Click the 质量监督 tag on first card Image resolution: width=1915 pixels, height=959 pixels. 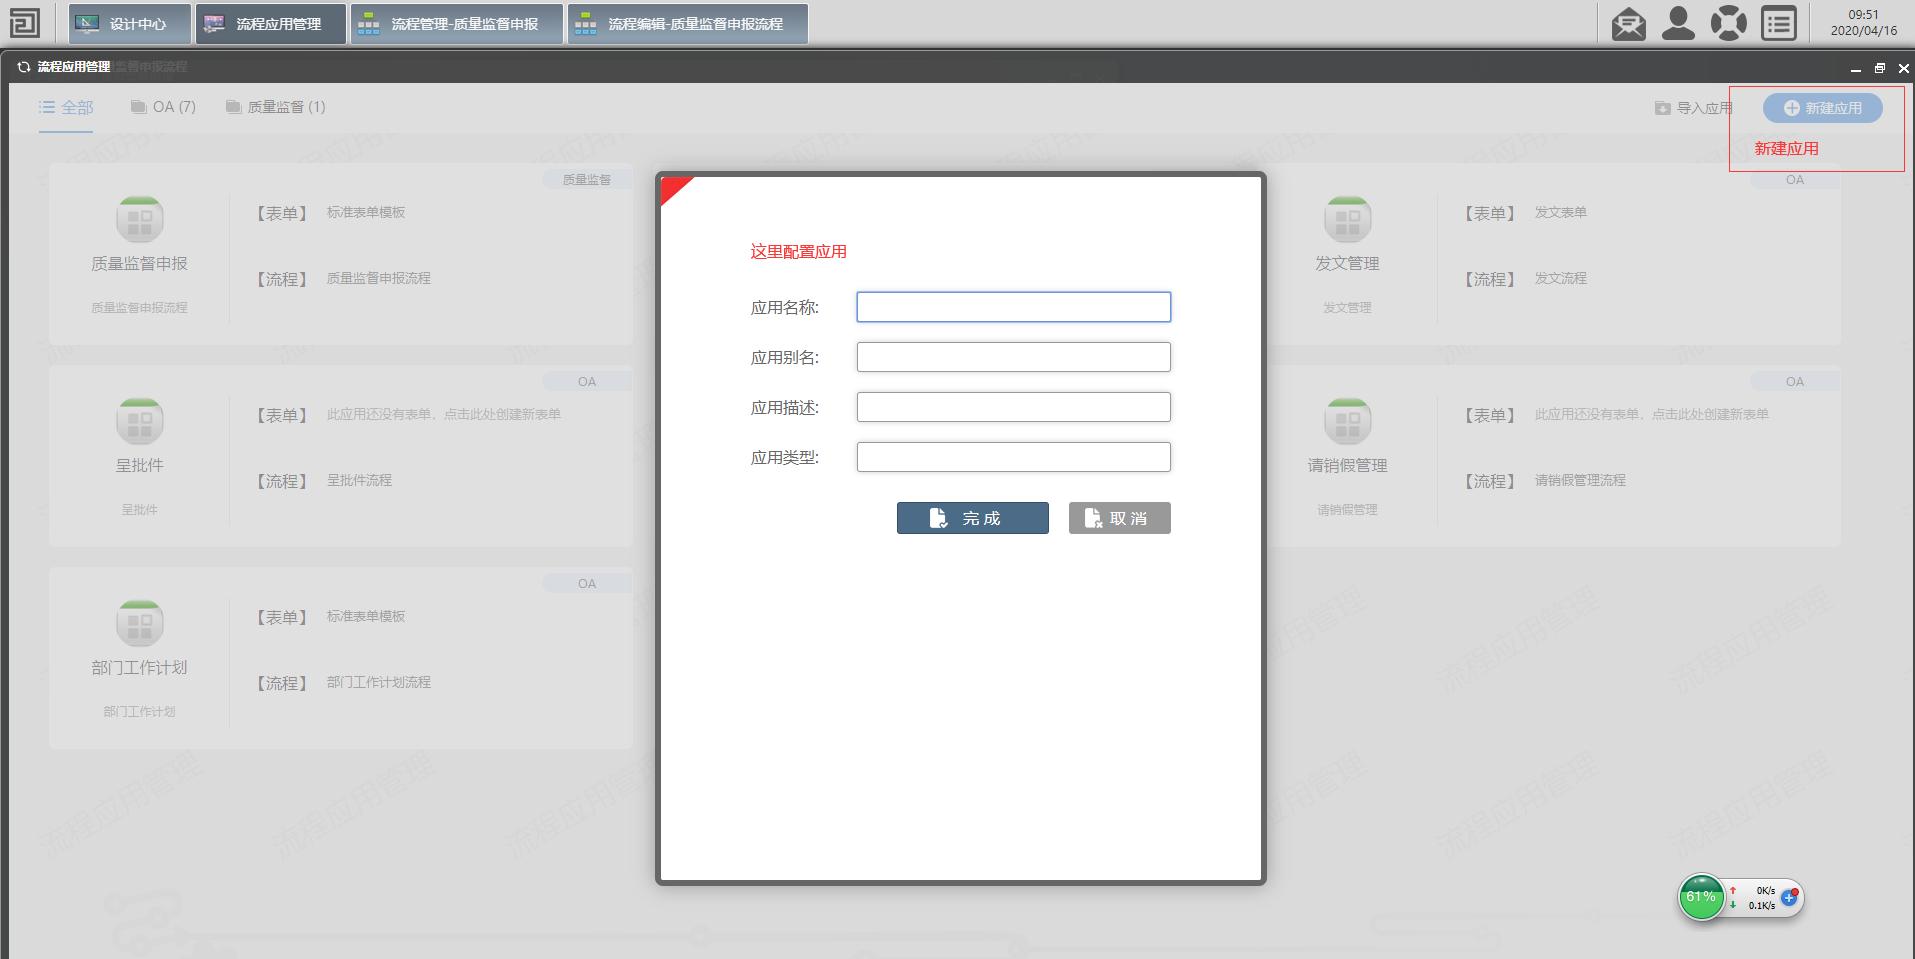(x=587, y=180)
